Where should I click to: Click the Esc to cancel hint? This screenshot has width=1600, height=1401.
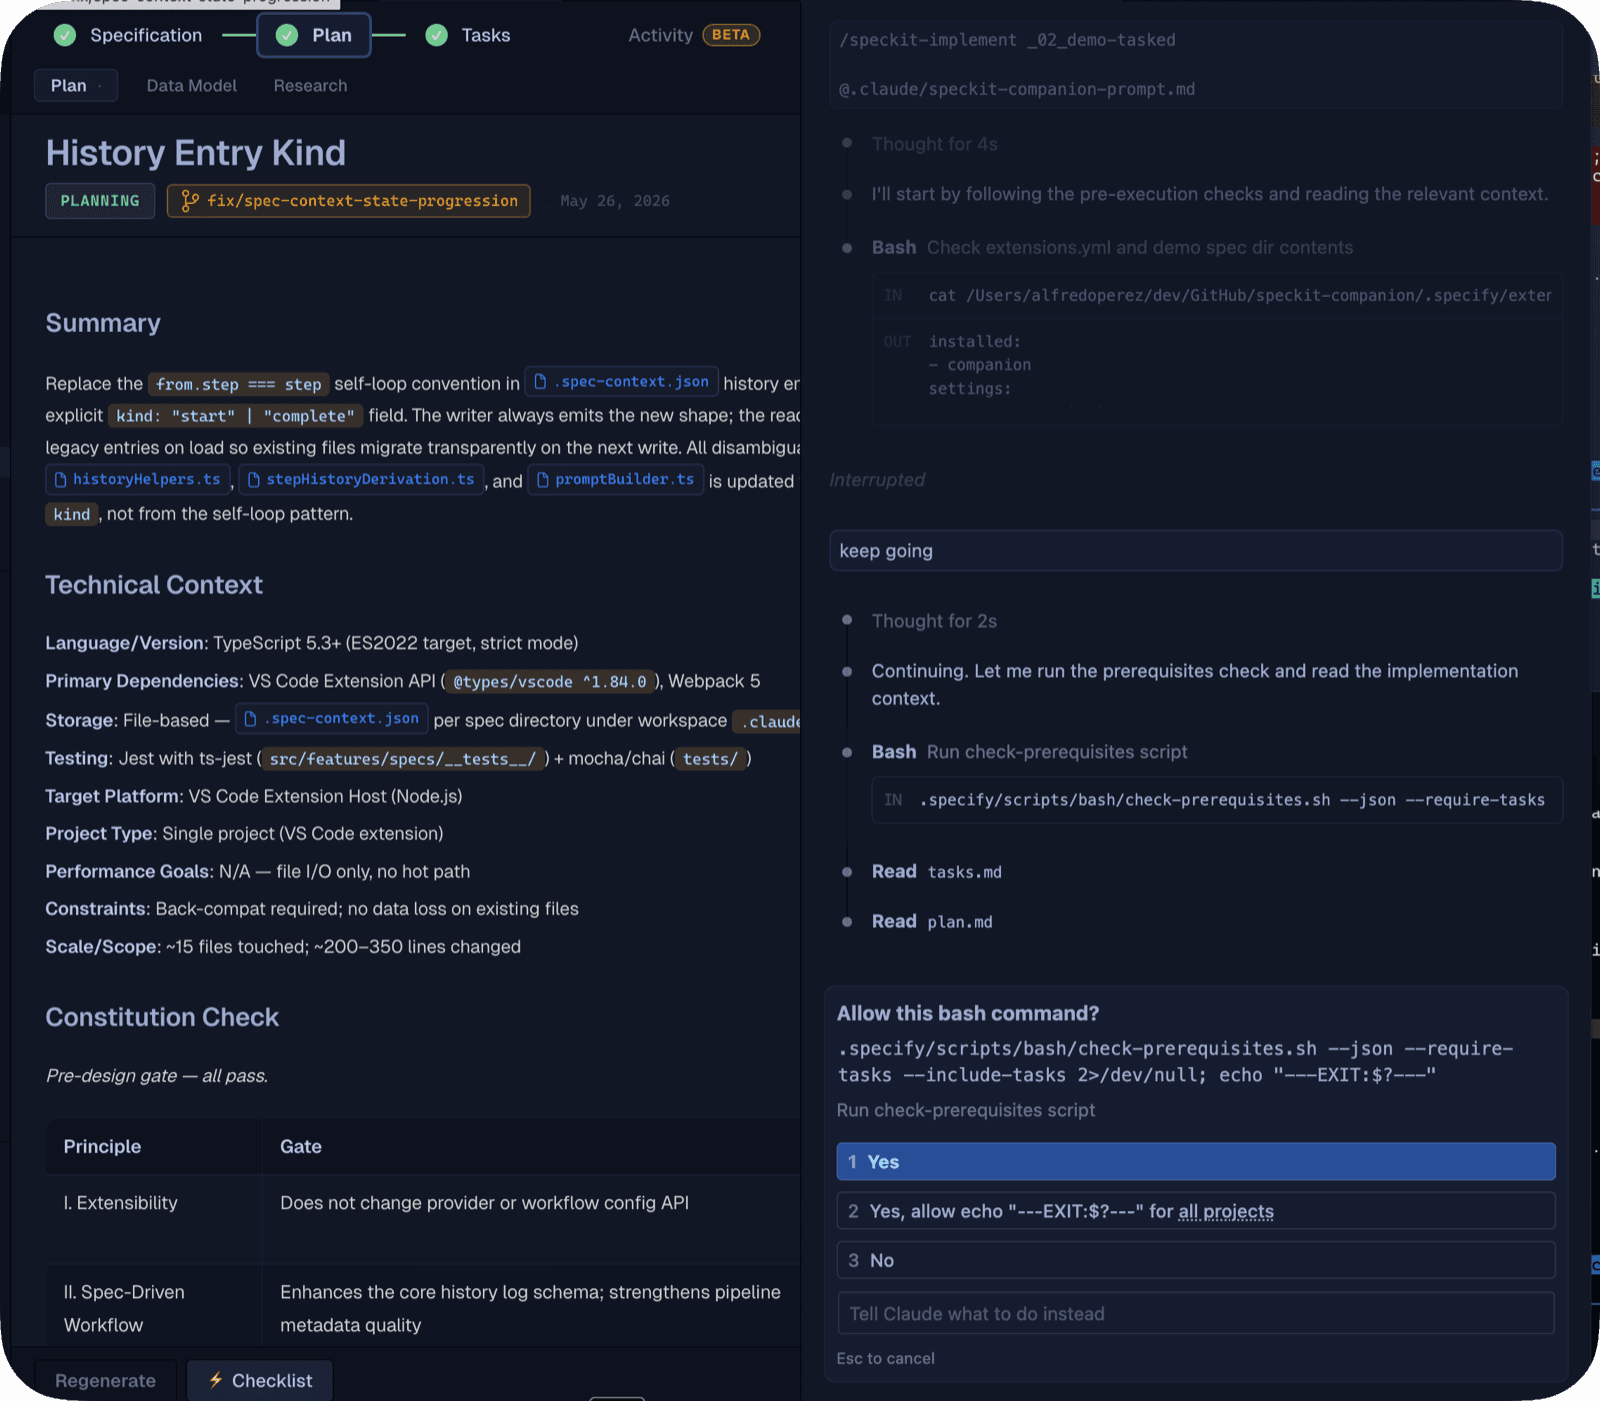[886, 1358]
